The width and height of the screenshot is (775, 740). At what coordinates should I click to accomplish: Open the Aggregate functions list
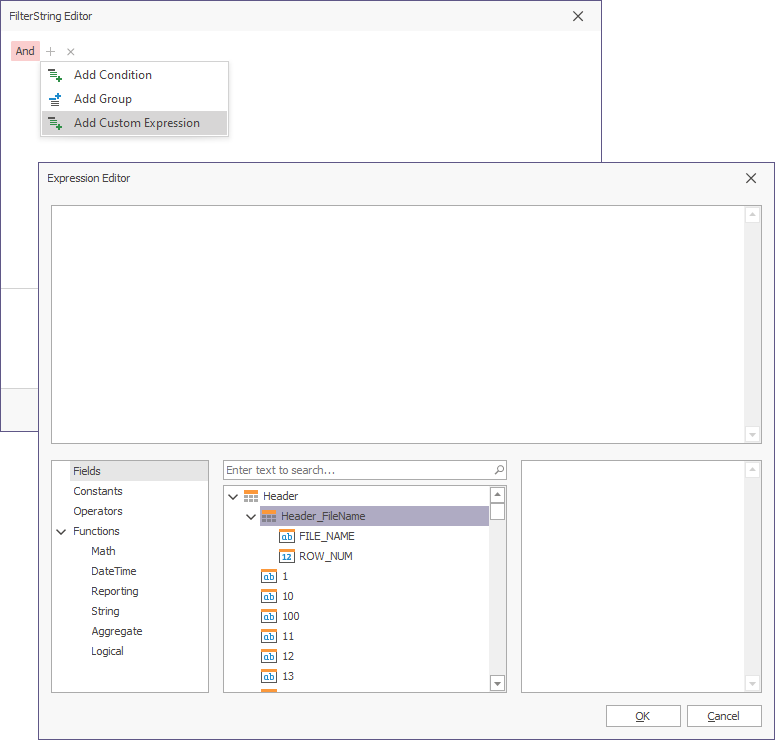click(117, 632)
